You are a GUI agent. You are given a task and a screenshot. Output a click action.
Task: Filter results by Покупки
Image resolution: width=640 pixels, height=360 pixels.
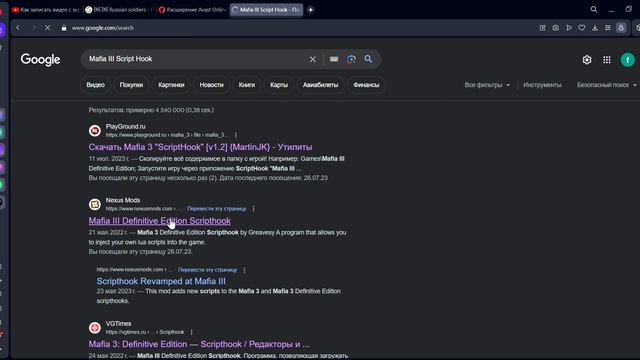tap(131, 85)
